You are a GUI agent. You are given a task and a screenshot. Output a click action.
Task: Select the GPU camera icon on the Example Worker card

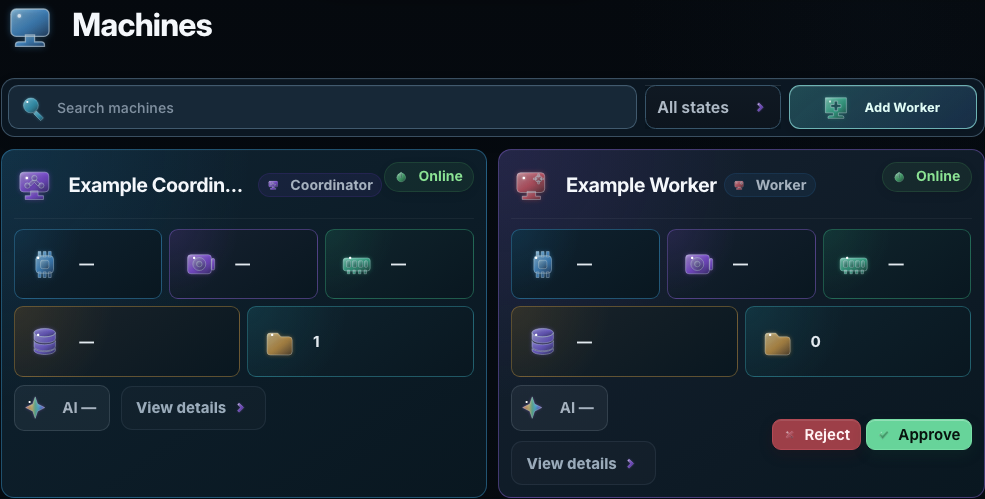pyautogui.click(x=699, y=264)
